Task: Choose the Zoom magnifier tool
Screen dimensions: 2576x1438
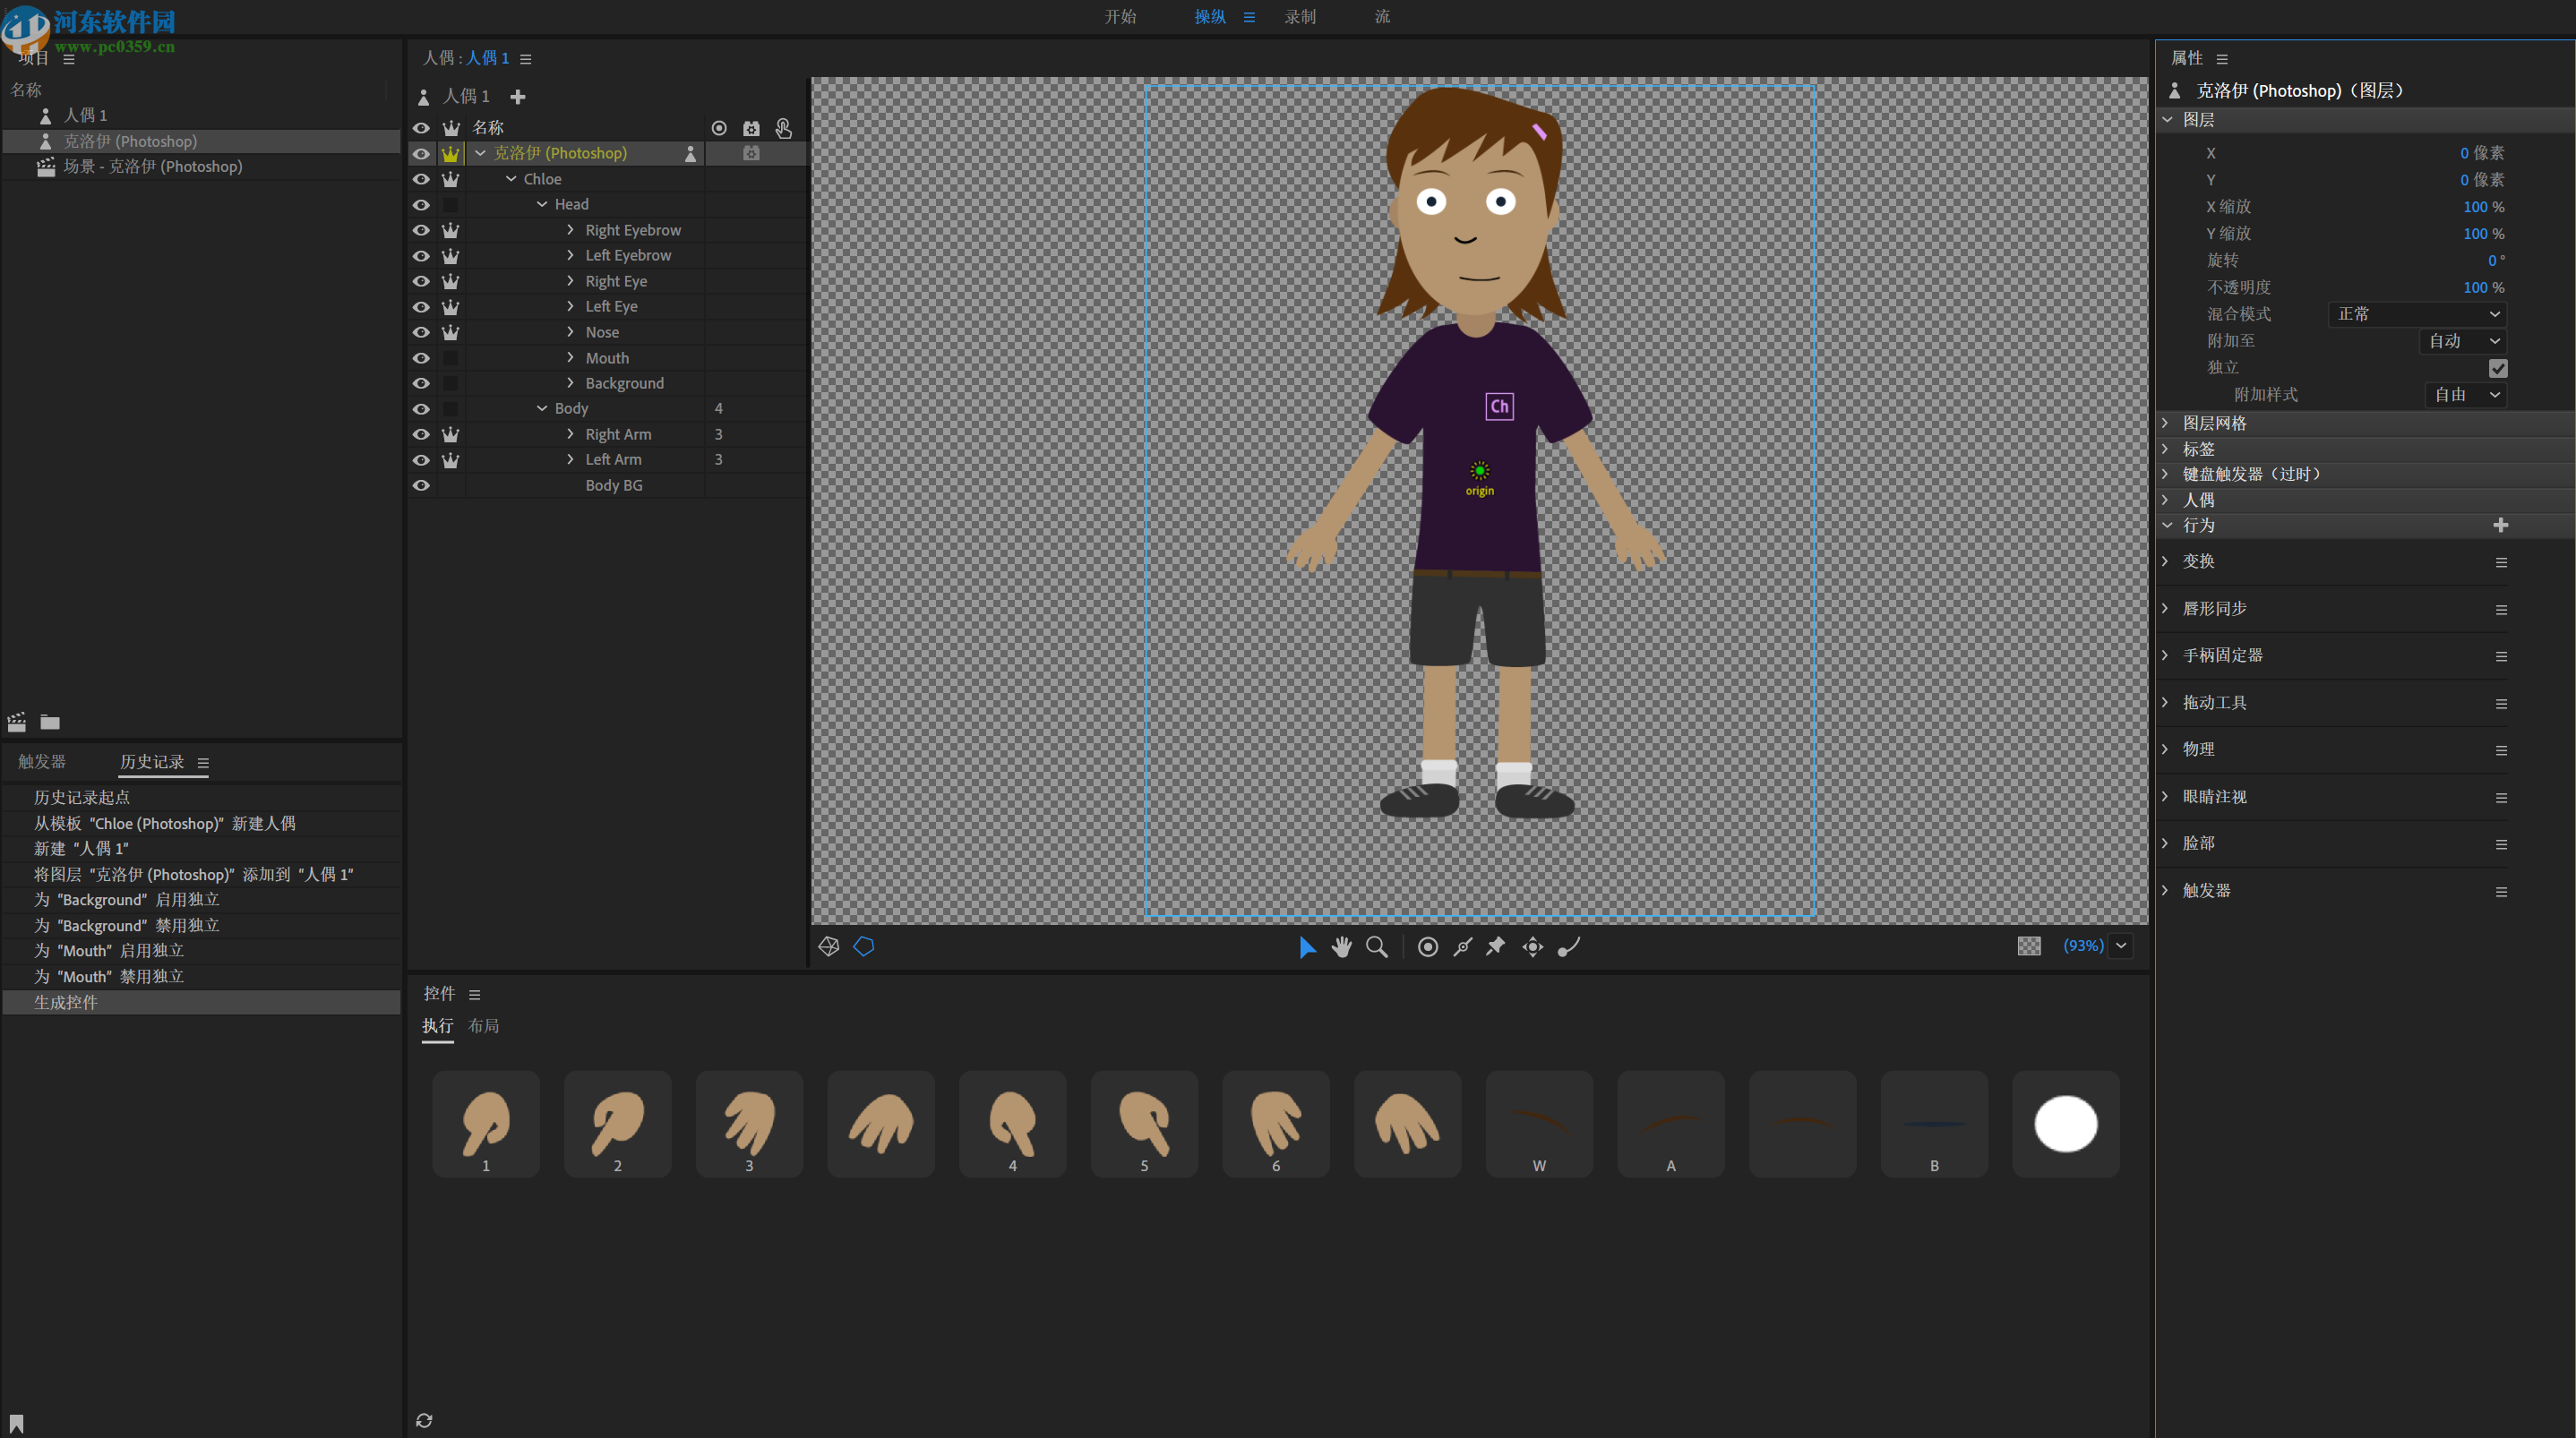Action: pos(1377,947)
